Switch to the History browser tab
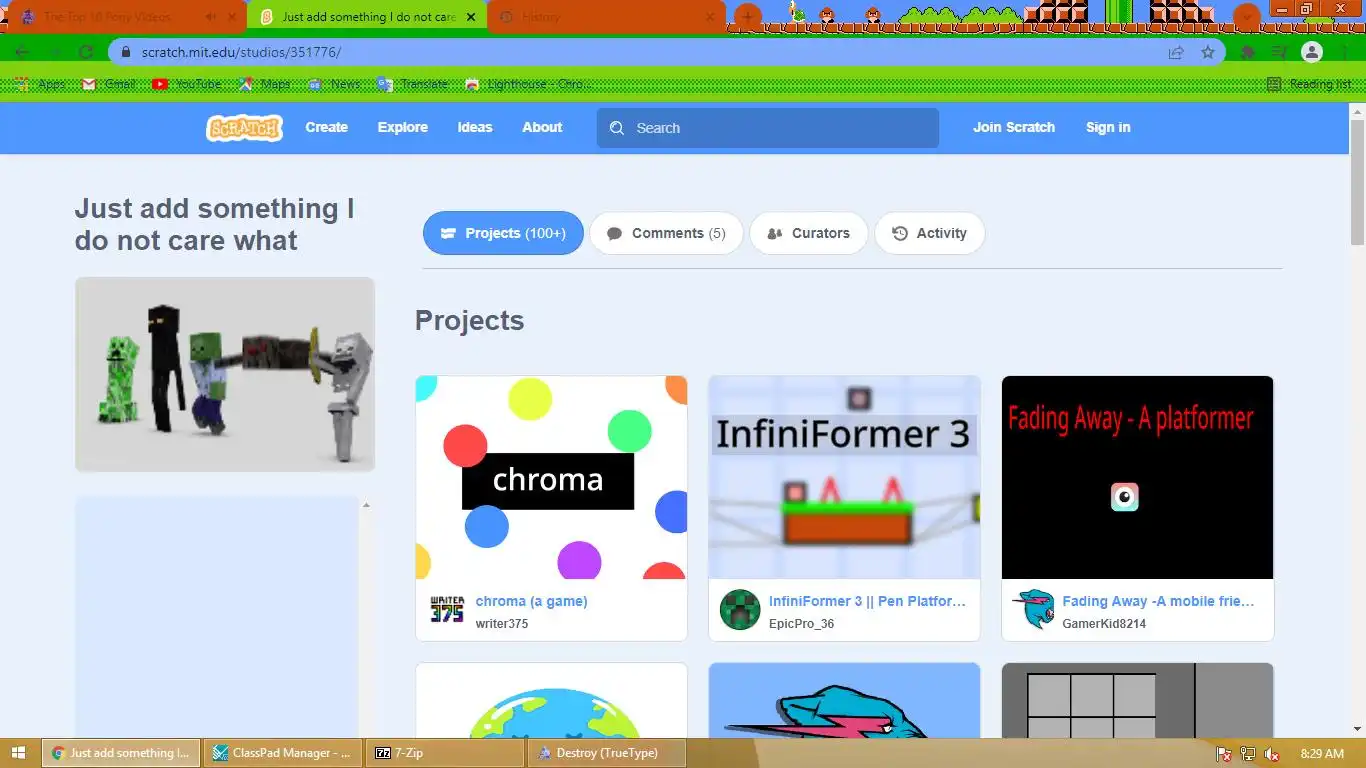Viewport: 1366px width, 768px height. pyautogui.click(x=605, y=17)
